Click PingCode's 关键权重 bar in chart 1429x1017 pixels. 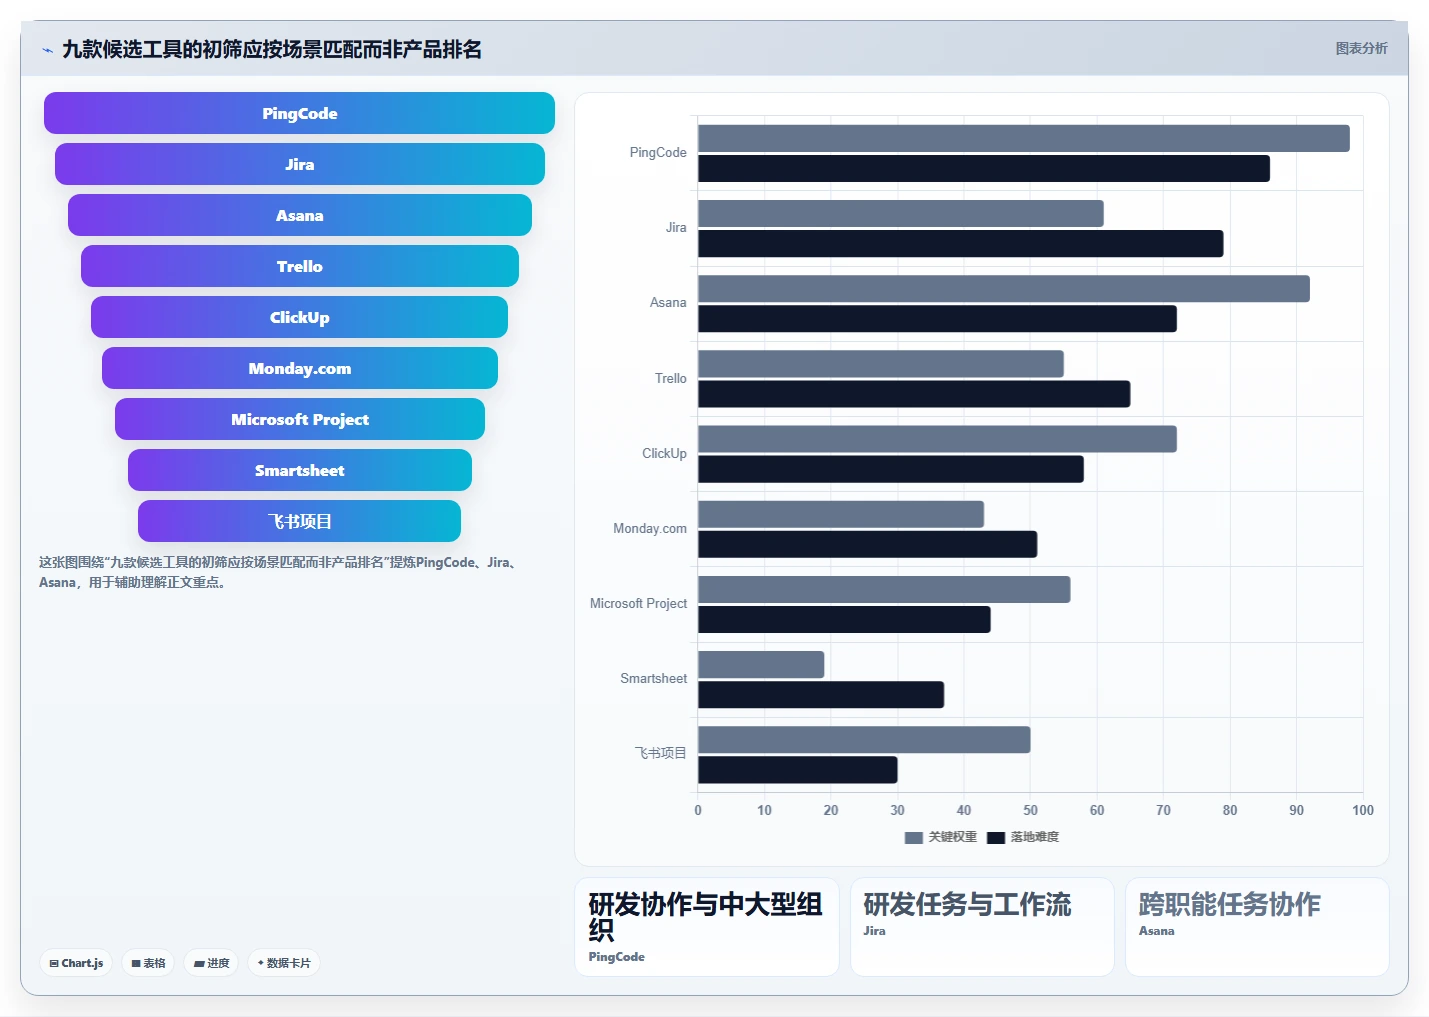pyautogui.click(x=1024, y=138)
